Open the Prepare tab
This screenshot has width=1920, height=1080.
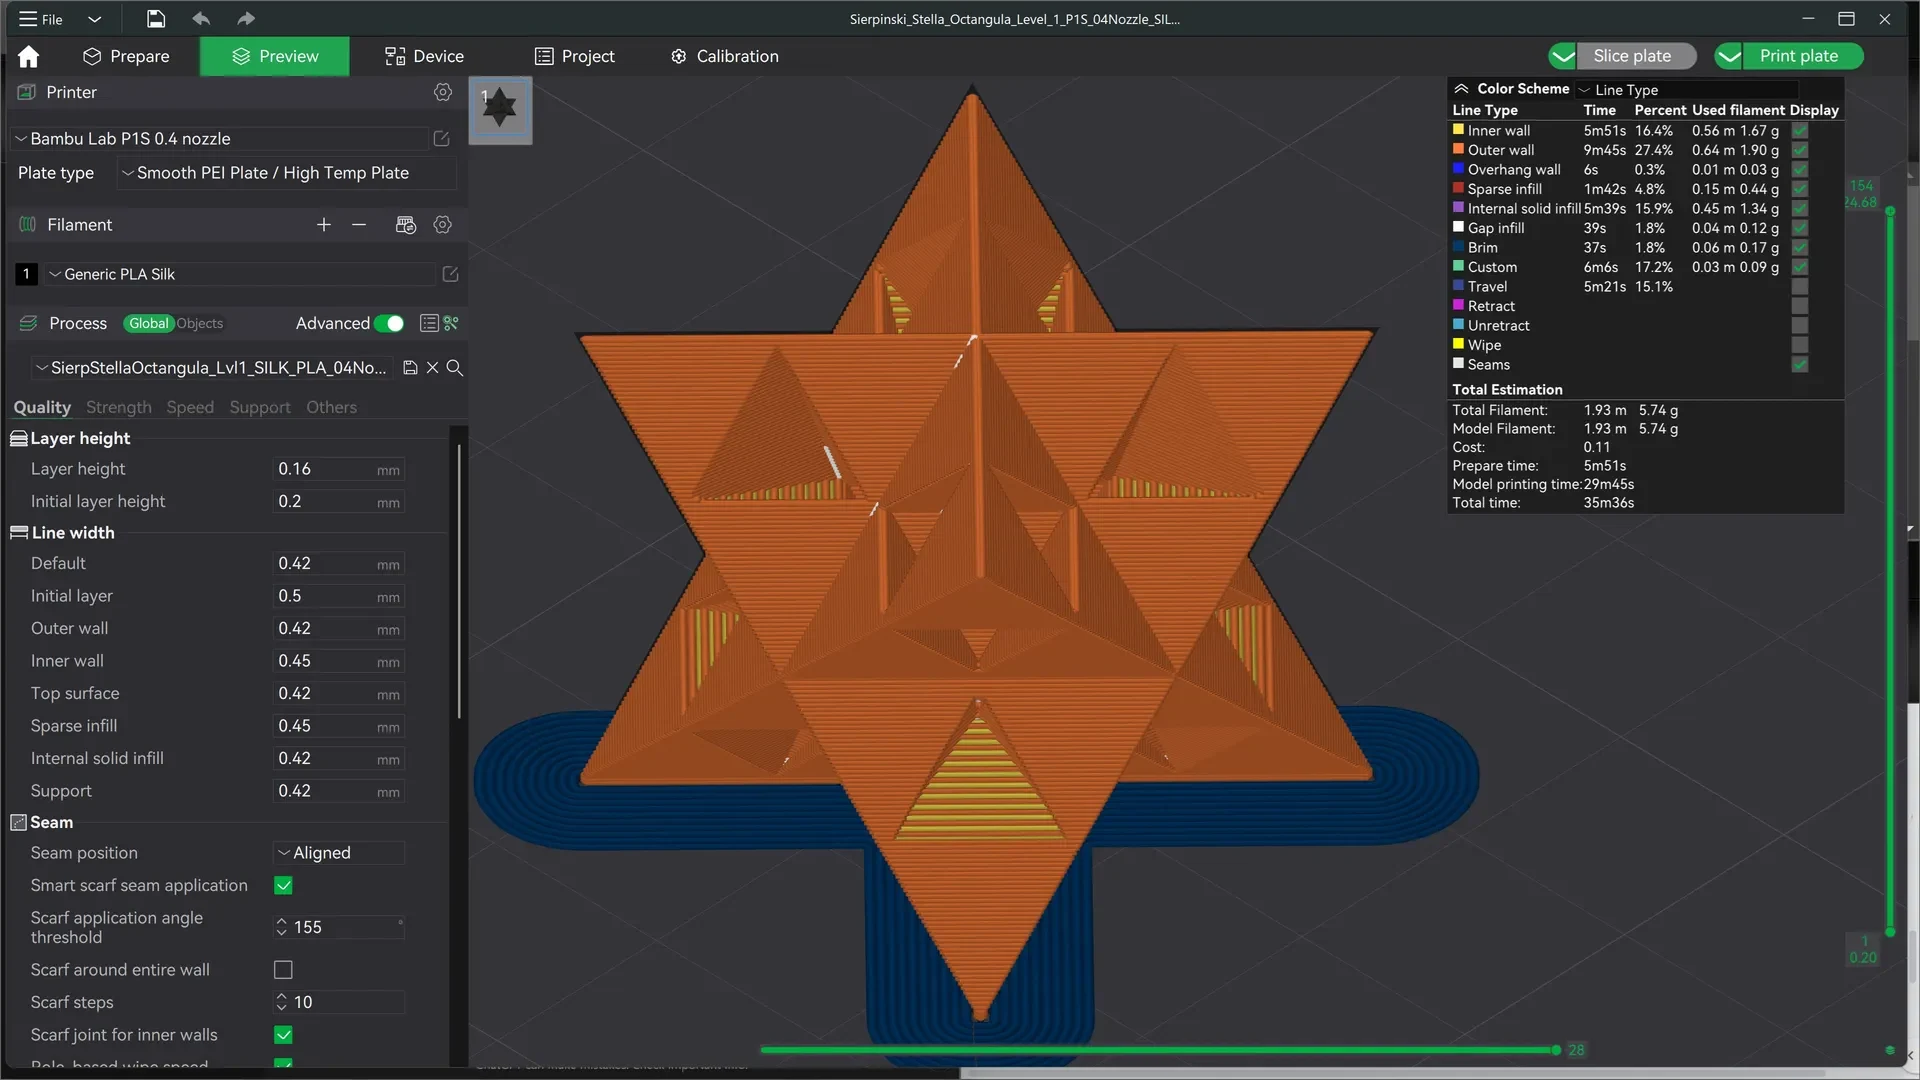pos(127,56)
